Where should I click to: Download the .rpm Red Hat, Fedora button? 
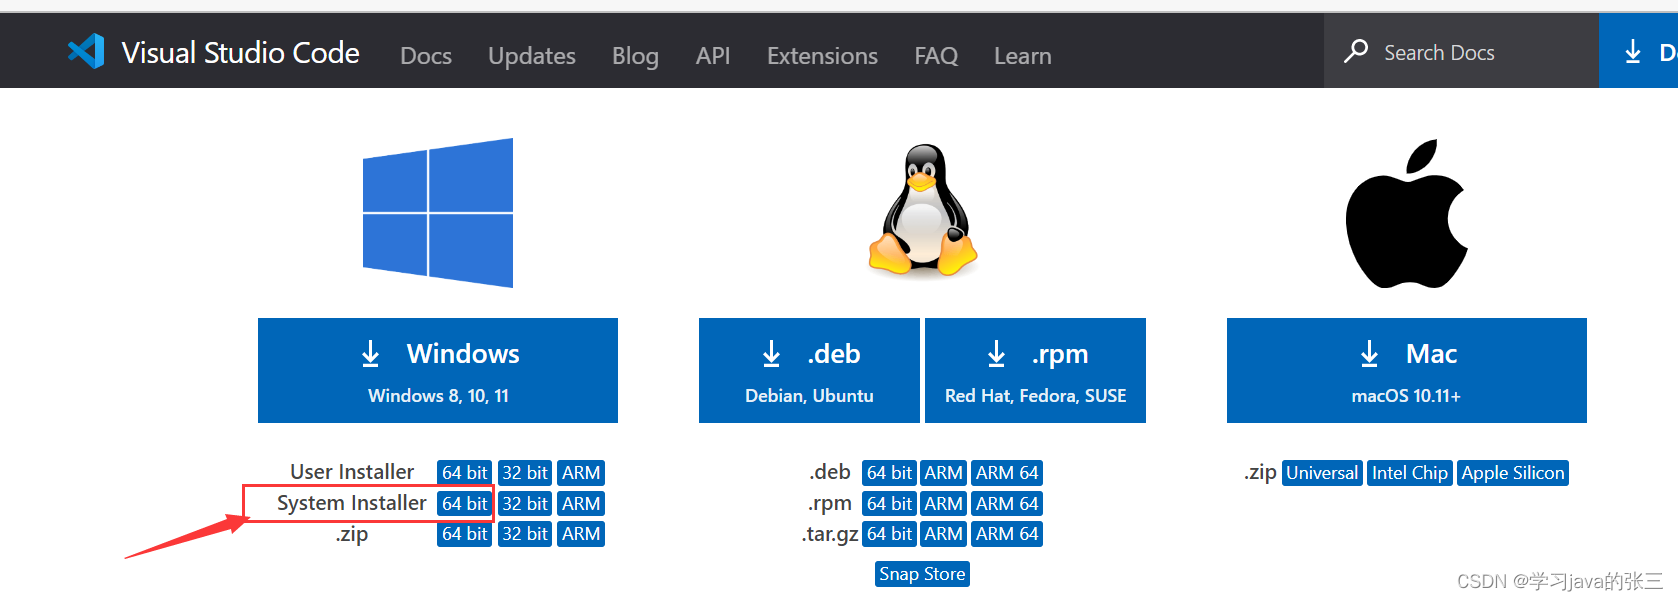click(1035, 370)
